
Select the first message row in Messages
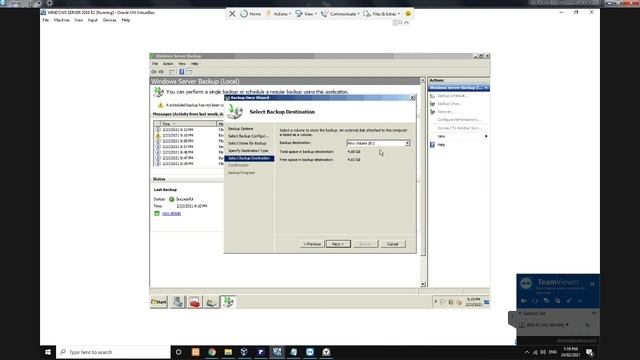point(189,129)
